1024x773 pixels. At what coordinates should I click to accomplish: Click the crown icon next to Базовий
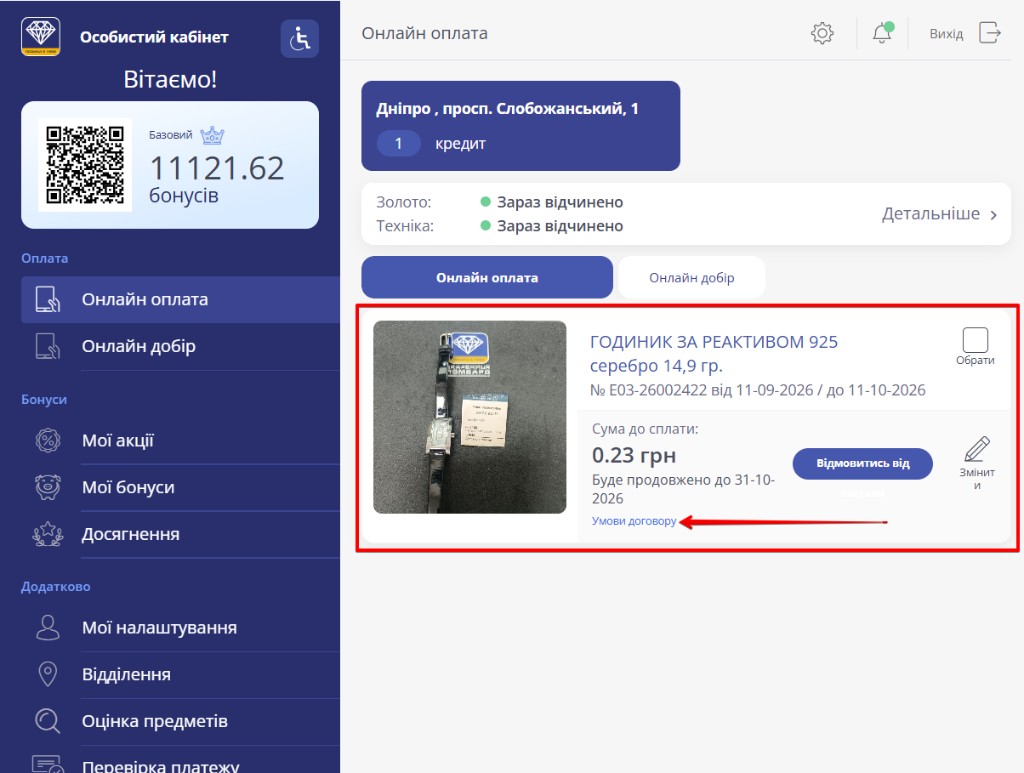point(212,136)
